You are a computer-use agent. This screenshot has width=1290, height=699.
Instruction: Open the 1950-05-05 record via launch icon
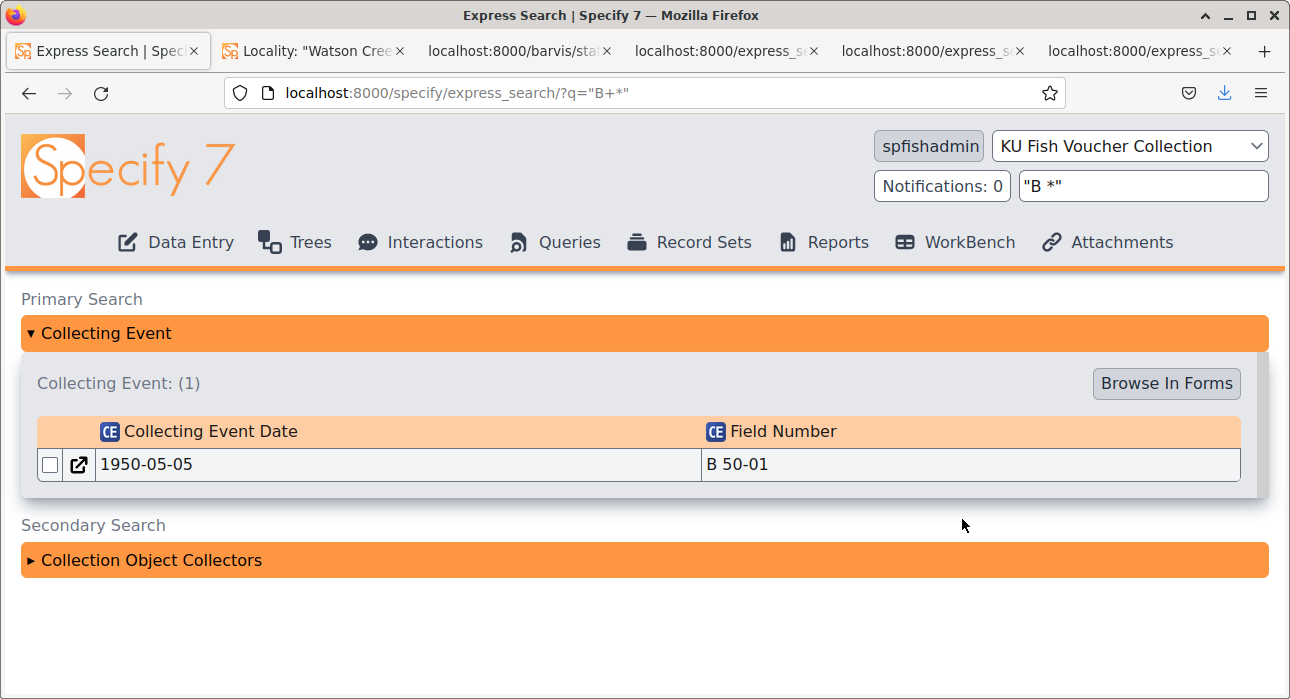(x=78, y=464)
